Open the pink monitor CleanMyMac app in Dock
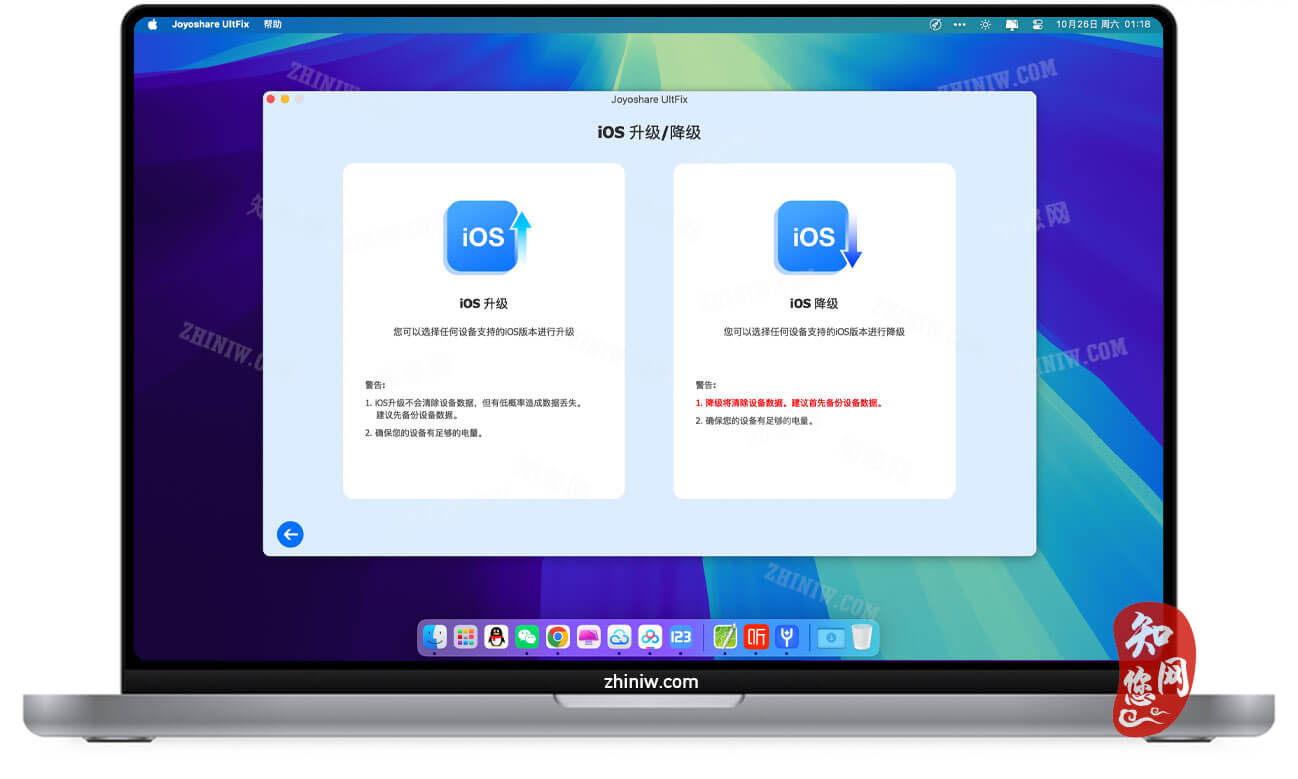The image size is (1298, 779). pos(589,637)
